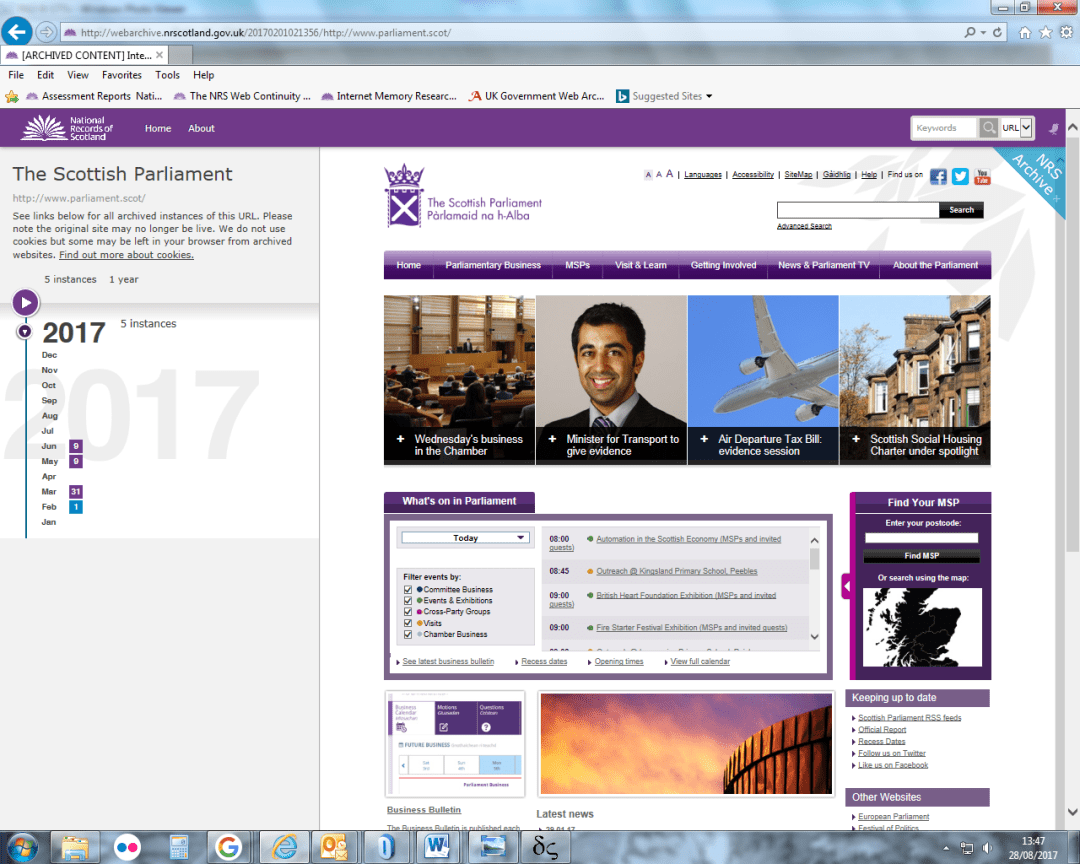Click the National Records of Scotland thistle logo
This screenshot has height=864, width=1080.
tap(42, 127)
